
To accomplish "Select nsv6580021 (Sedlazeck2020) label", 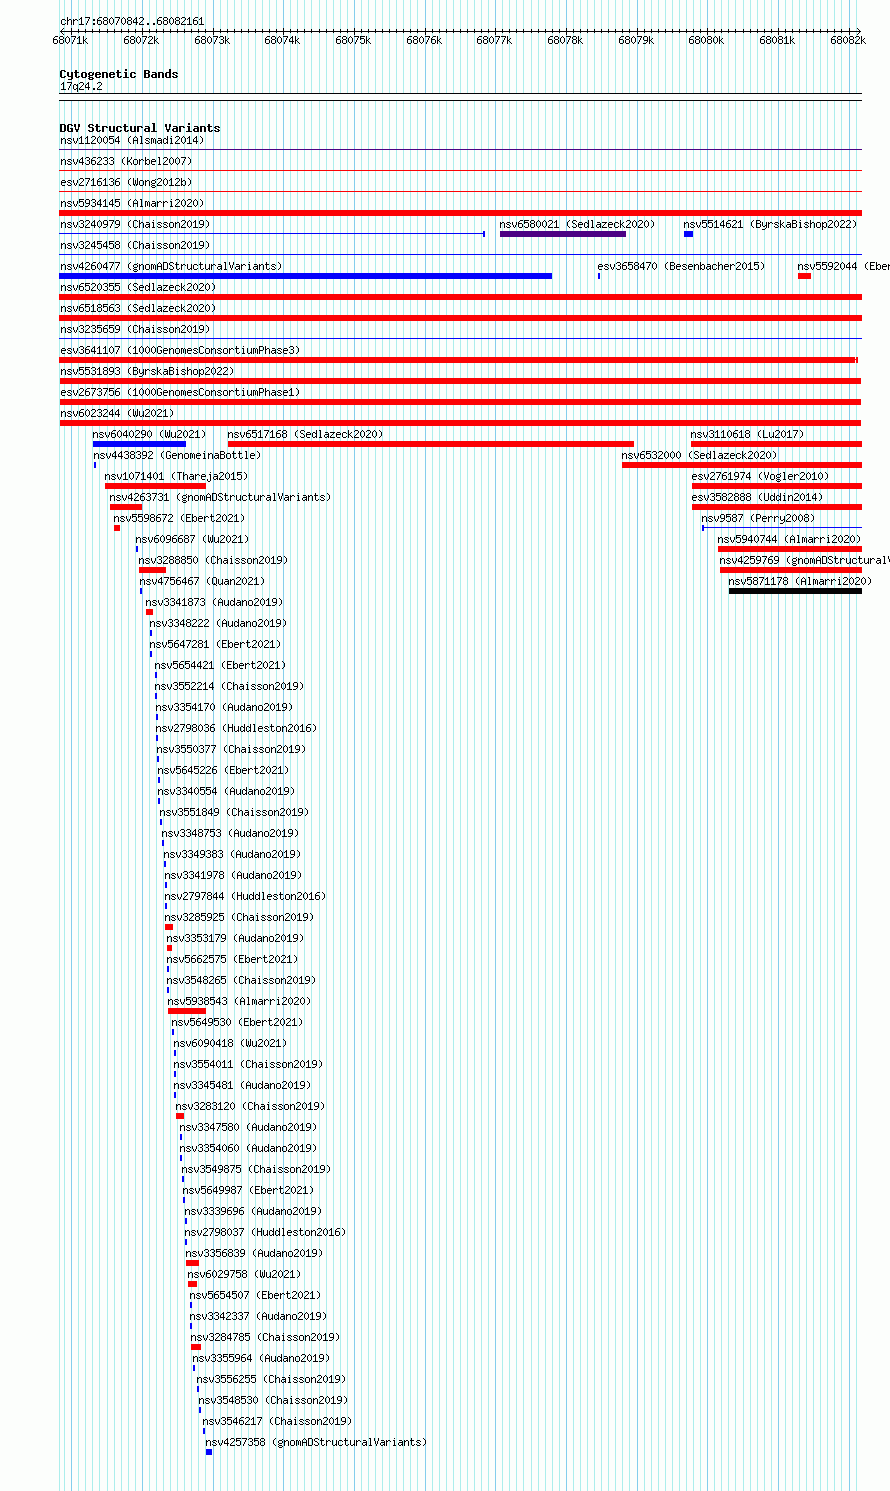I will click(x=578, y=224).
